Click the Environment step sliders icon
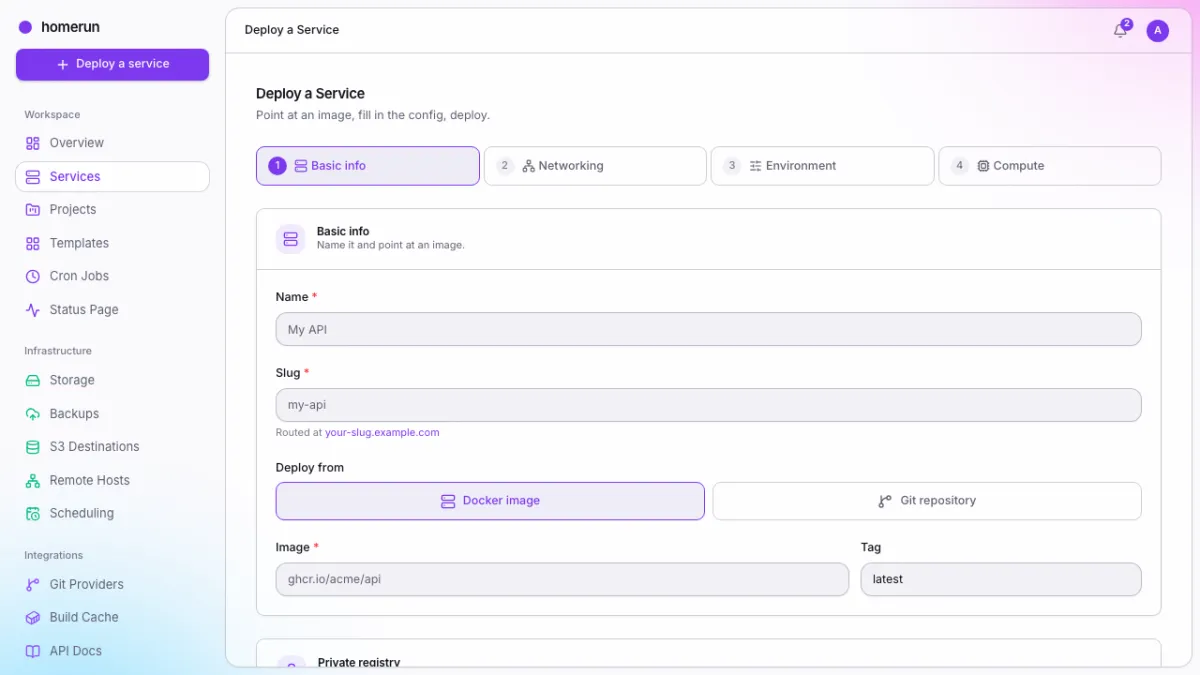 coord(756,166)
